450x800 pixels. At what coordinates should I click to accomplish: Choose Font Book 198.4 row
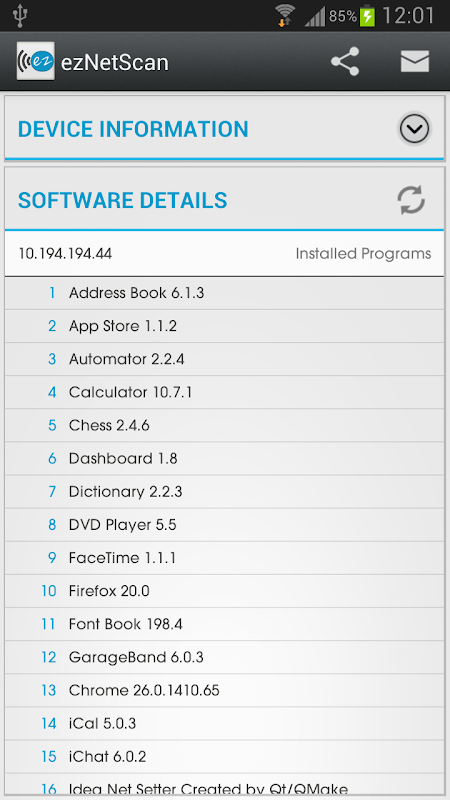point(224,624)
